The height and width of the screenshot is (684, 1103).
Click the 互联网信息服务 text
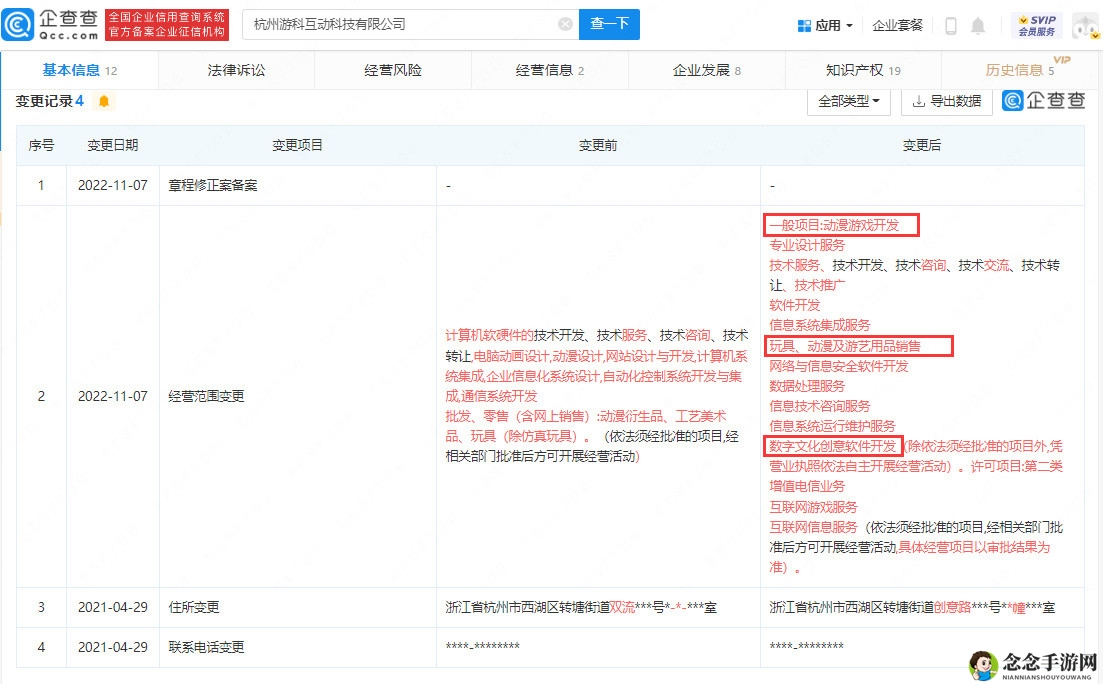(x=813, y=528)
